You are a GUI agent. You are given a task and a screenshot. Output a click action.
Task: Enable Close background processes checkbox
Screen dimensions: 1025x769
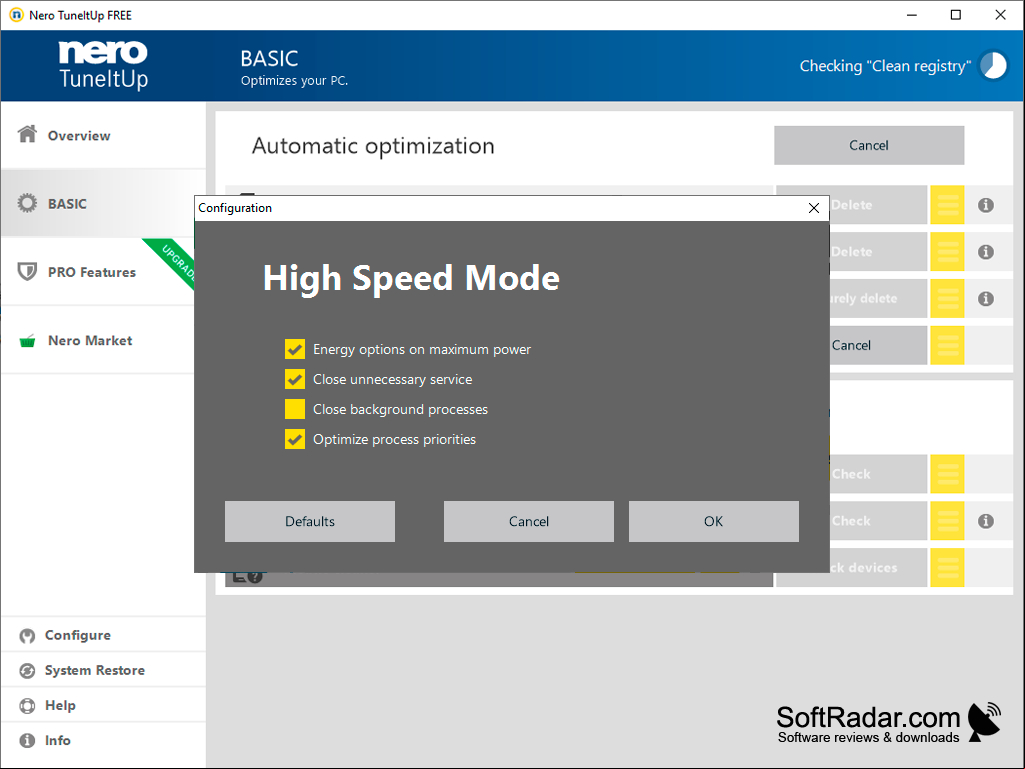point(295,409)
